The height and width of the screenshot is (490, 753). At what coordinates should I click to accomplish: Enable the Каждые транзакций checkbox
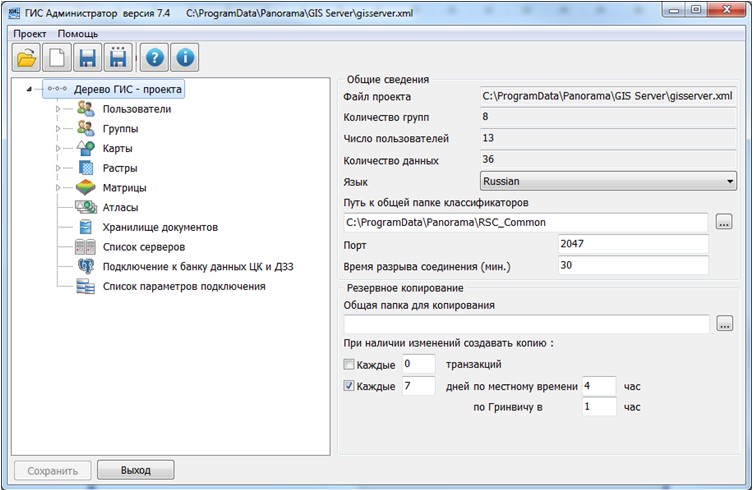coord(349,364)
